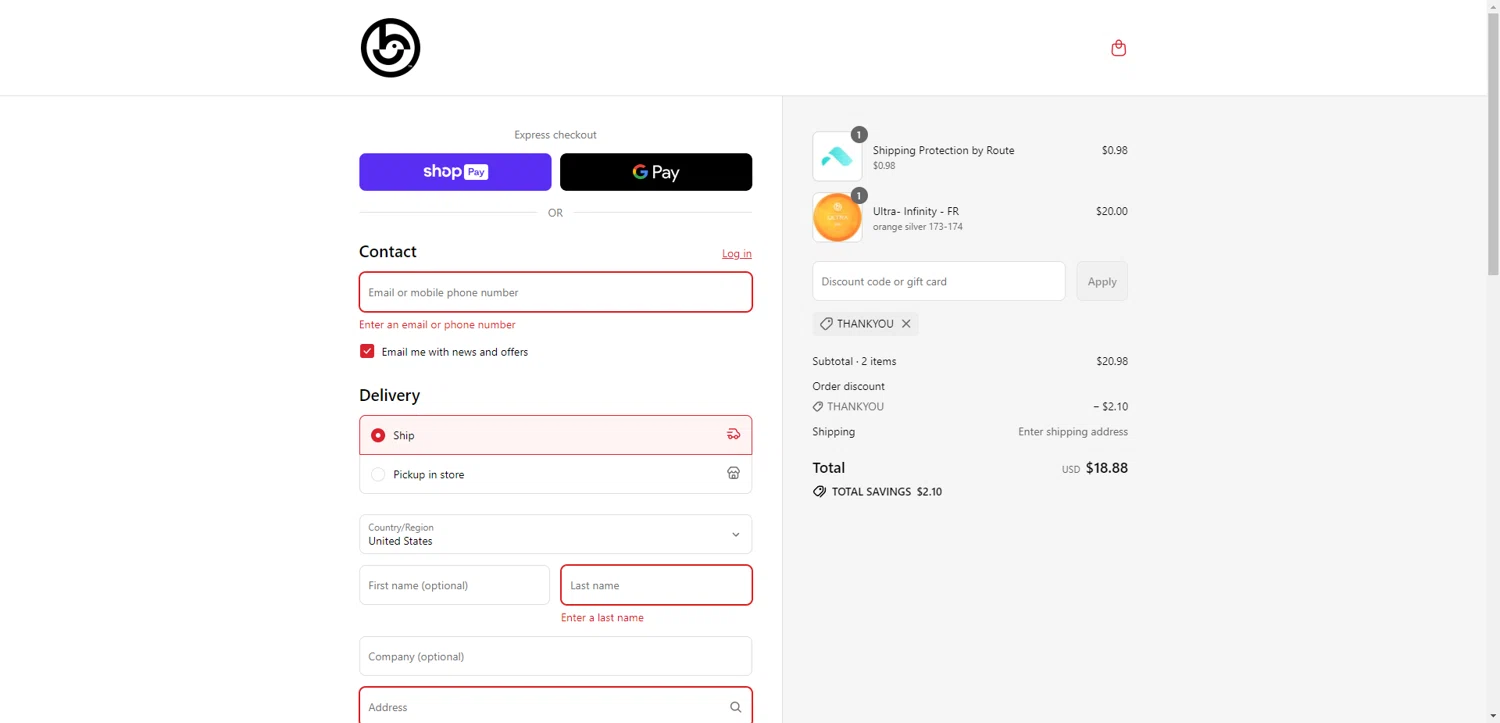Open the Country/Region dropdown
The width and height of the screenshot is (1500, 723).
click(555, 534)
